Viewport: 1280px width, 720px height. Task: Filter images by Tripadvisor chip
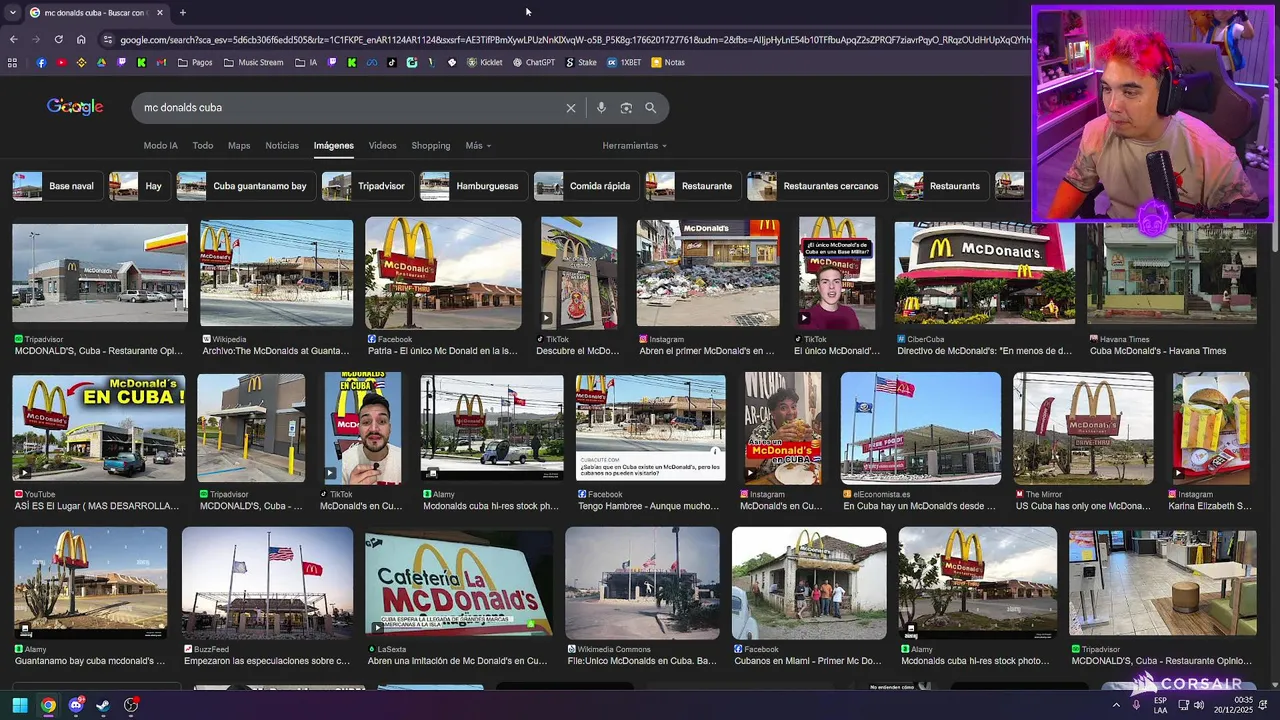(367, 186)
